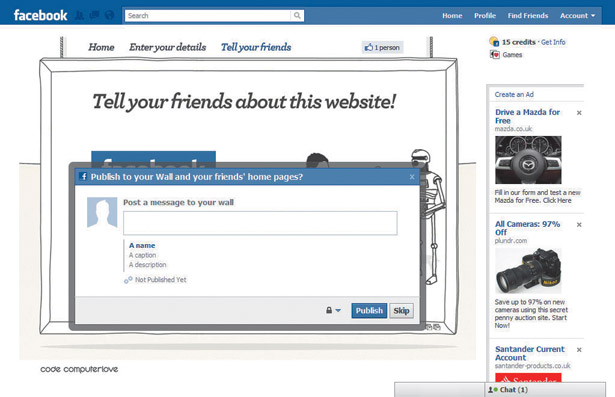Image resolution: width=615 pixels, height=397 pixels.
Task: Open the privacy lock dropdown
Action: tap(333, 310)
